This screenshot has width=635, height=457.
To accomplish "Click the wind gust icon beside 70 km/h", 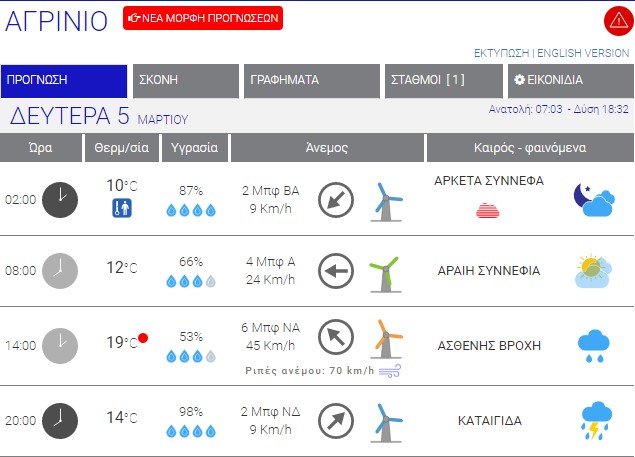I will click(388, 371).
